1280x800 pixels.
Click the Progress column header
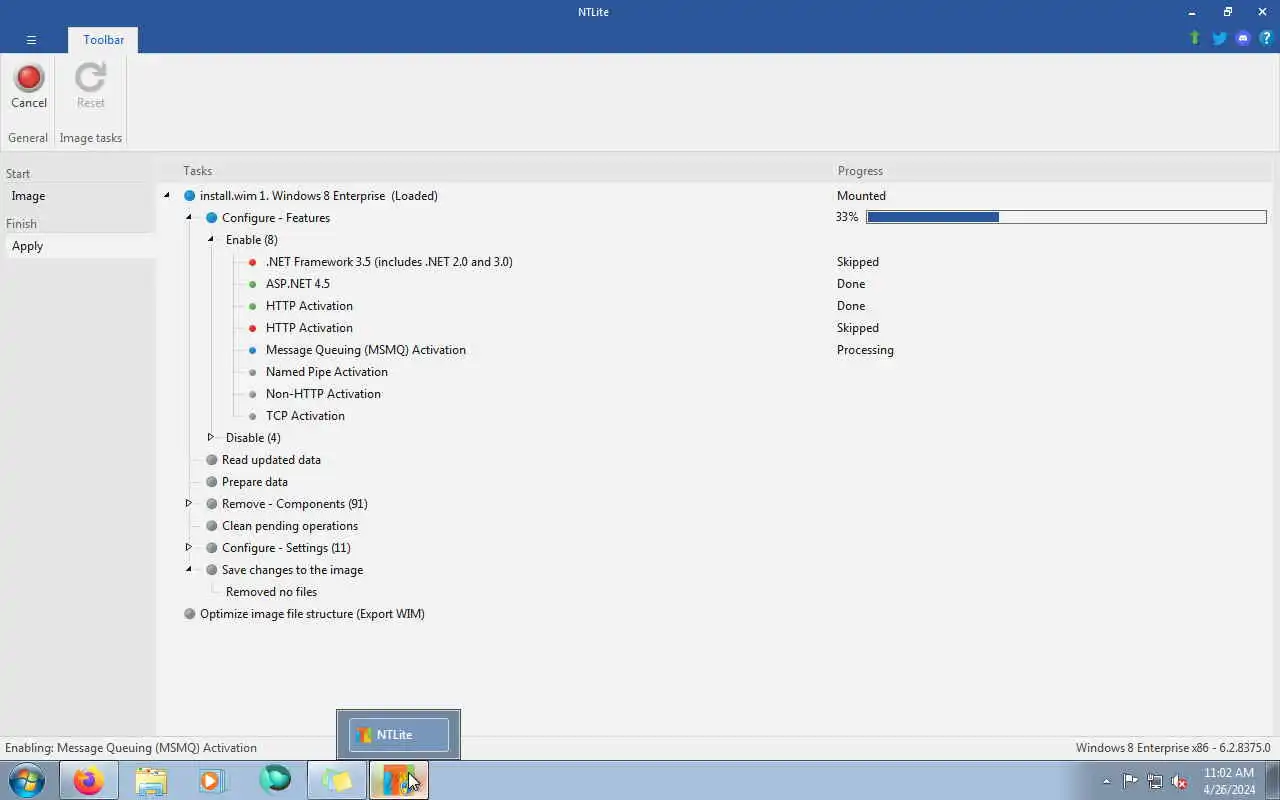pyautogui.click(x=860, y=171)
